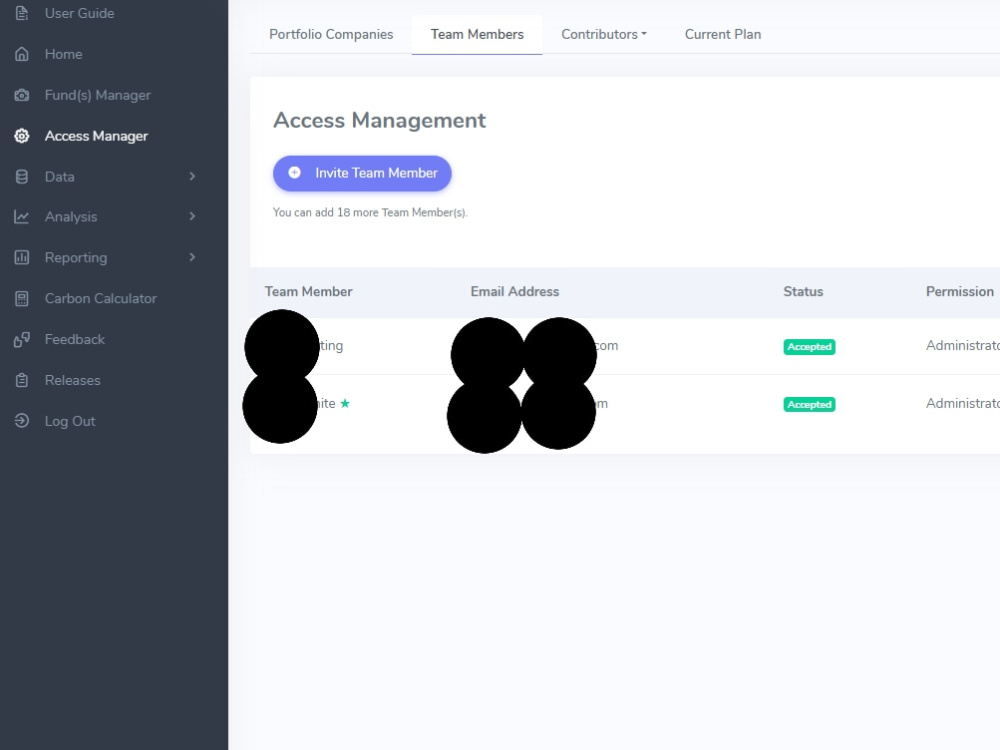This screenshot has height=750, width=1000.
Task: Click the Reporting bar chart icon
Action: 22,258
